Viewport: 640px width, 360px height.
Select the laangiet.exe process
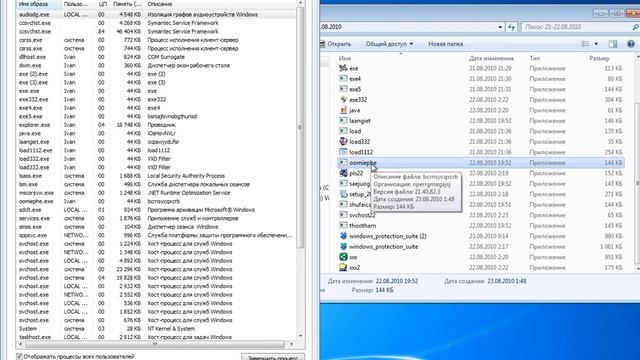coord(156,142)
